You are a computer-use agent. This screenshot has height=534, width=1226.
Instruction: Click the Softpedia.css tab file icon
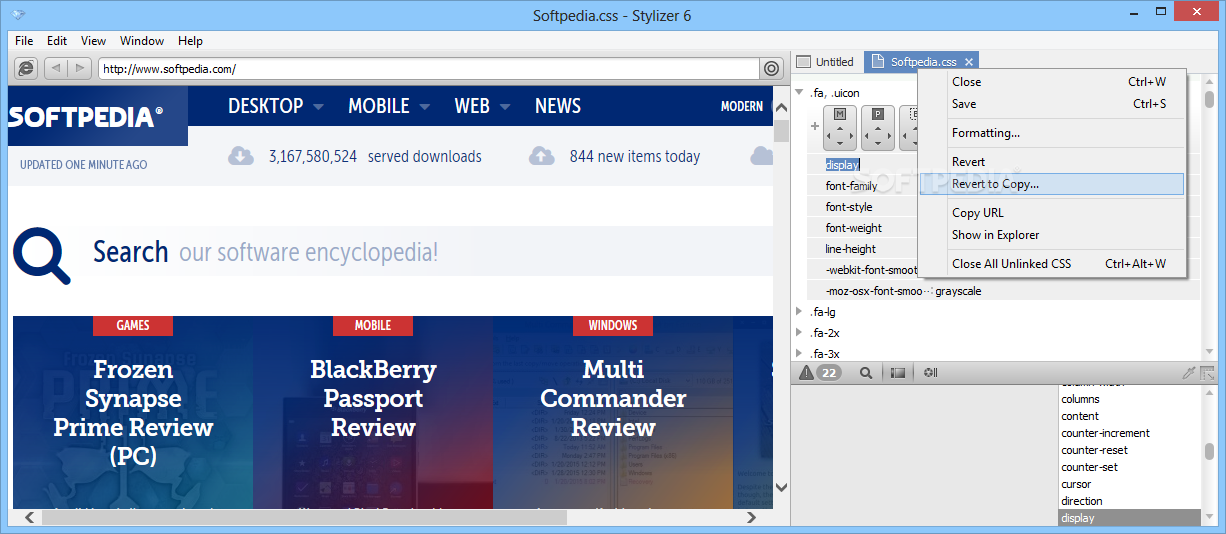pos(878,62)
